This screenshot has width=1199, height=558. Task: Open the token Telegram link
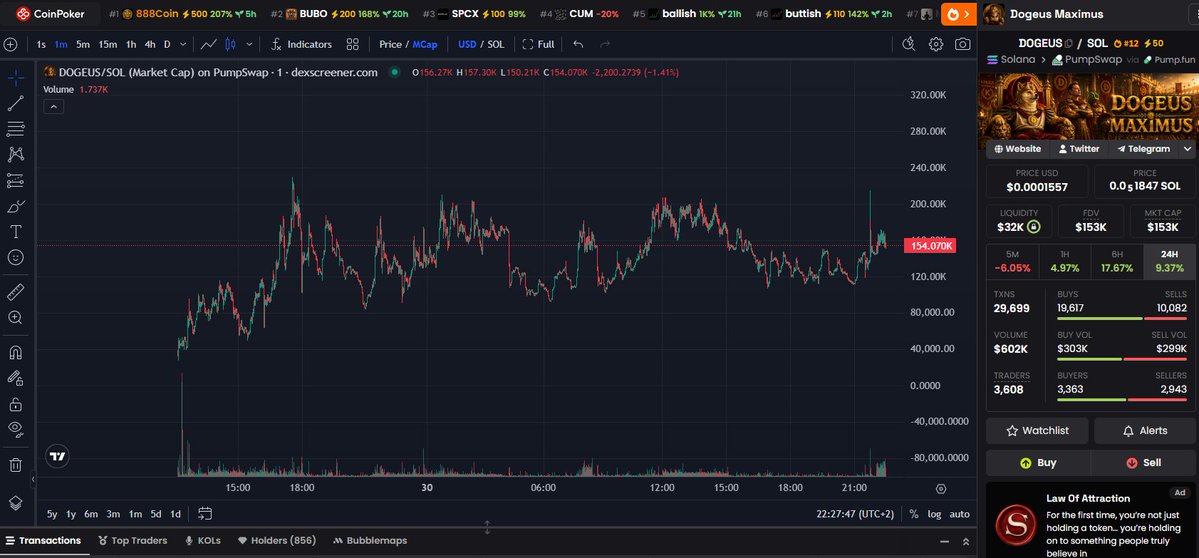point(1143,149)
